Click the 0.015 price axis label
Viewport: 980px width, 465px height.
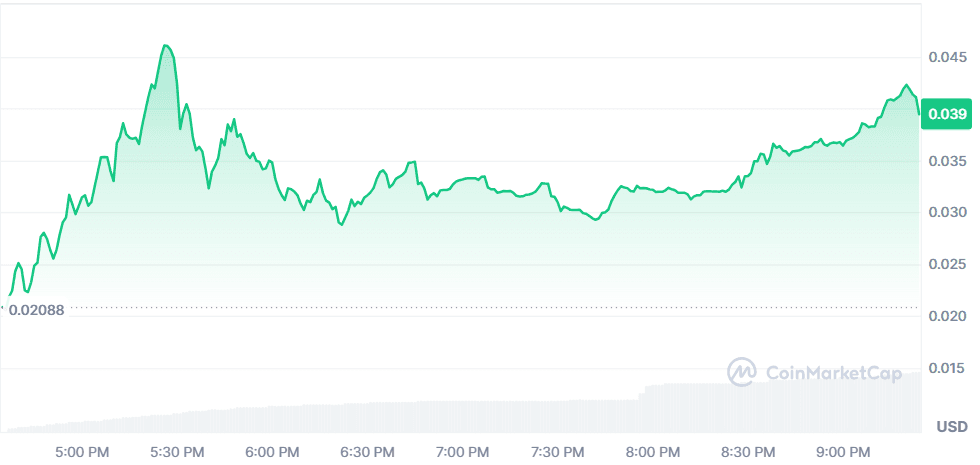[x=947, y=369]
